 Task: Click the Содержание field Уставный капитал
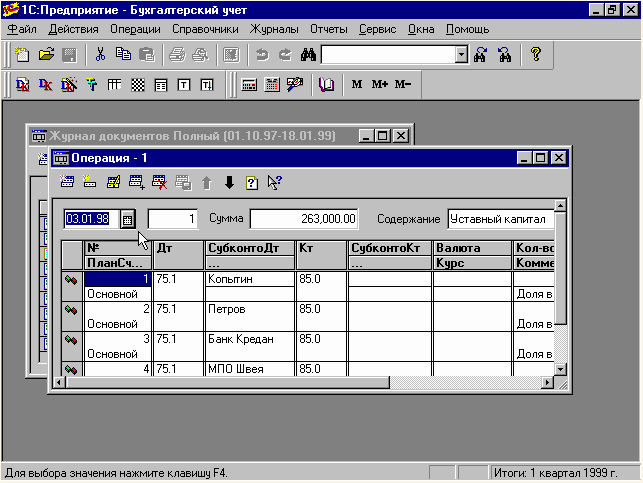pos(501,219)
